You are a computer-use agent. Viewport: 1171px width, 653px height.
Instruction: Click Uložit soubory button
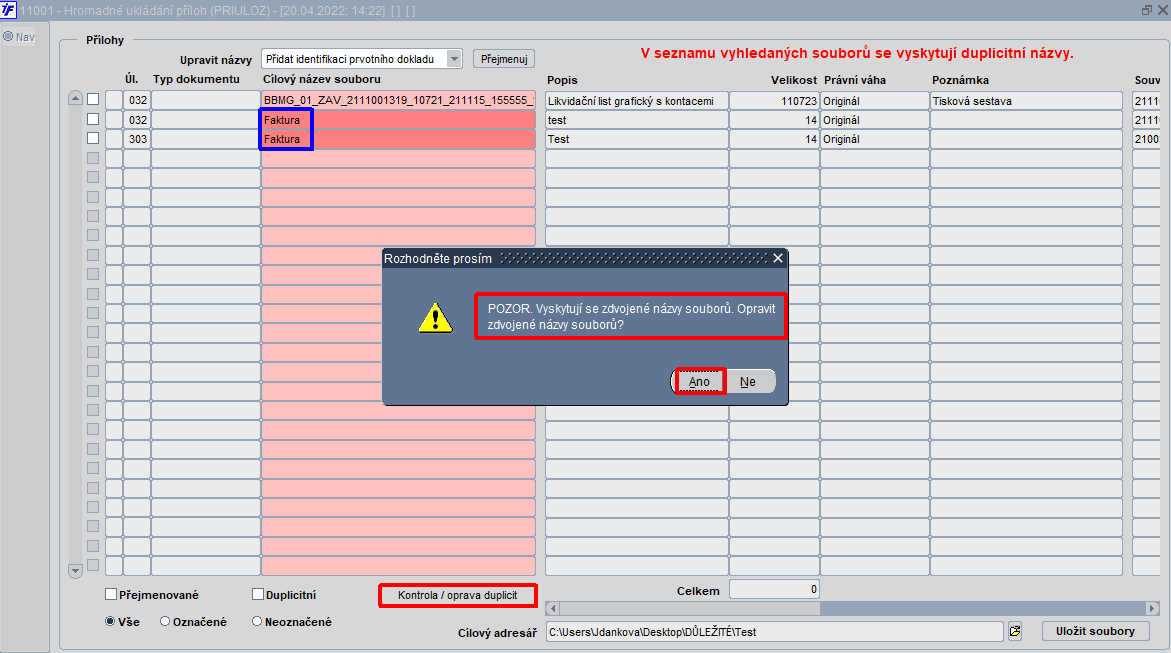[1095, 631]
